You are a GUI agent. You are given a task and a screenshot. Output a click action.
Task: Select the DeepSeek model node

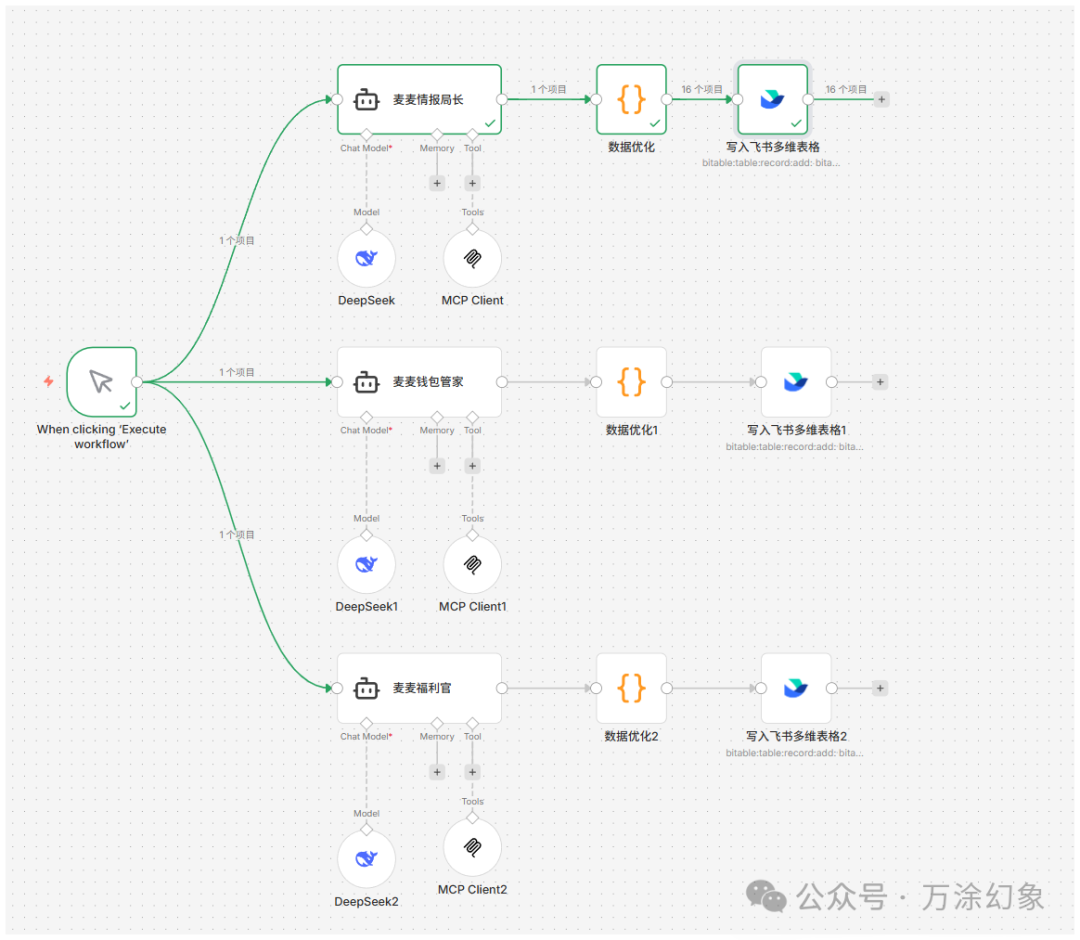[366, 257]
